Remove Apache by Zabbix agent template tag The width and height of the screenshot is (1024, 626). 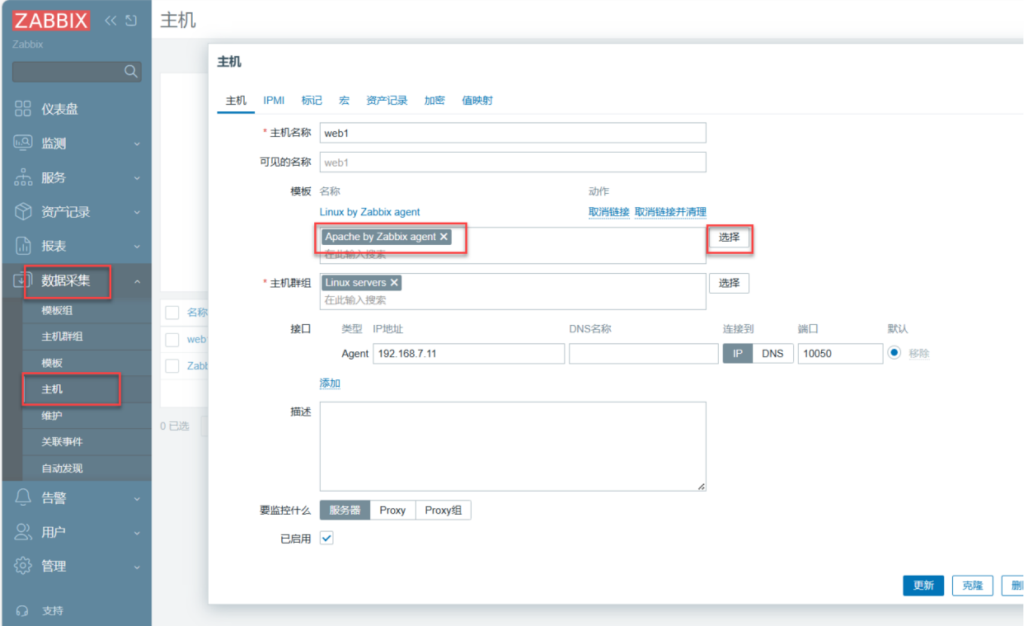[444, 237]
